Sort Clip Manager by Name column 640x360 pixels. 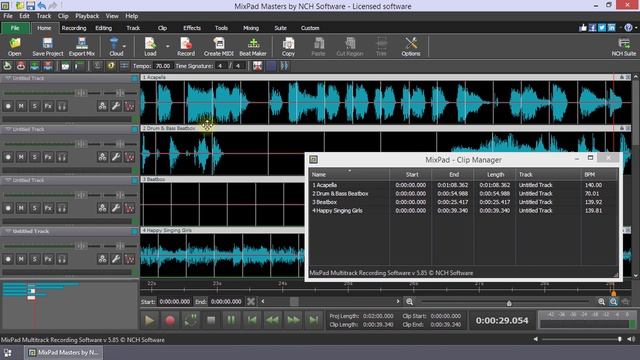[x=349, y=174]
